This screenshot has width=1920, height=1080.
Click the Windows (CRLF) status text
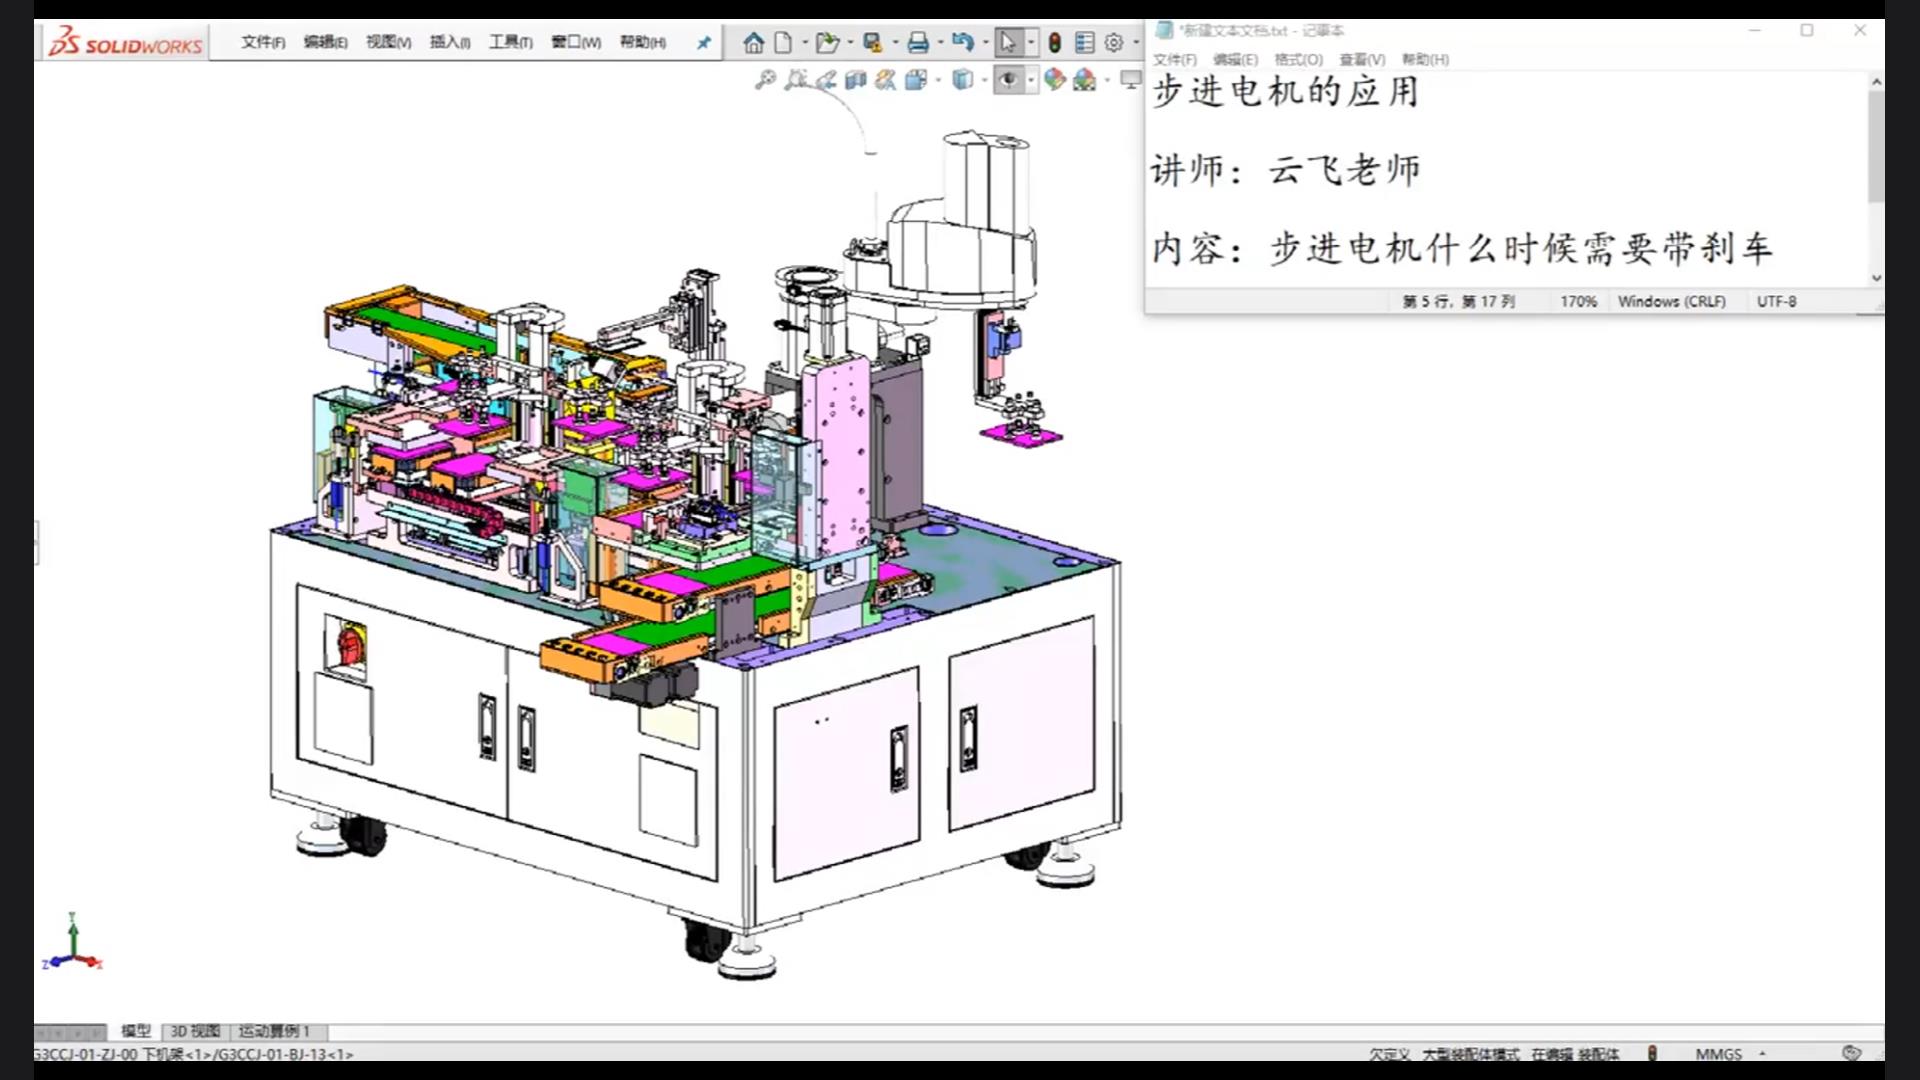tap(1671, 301)
